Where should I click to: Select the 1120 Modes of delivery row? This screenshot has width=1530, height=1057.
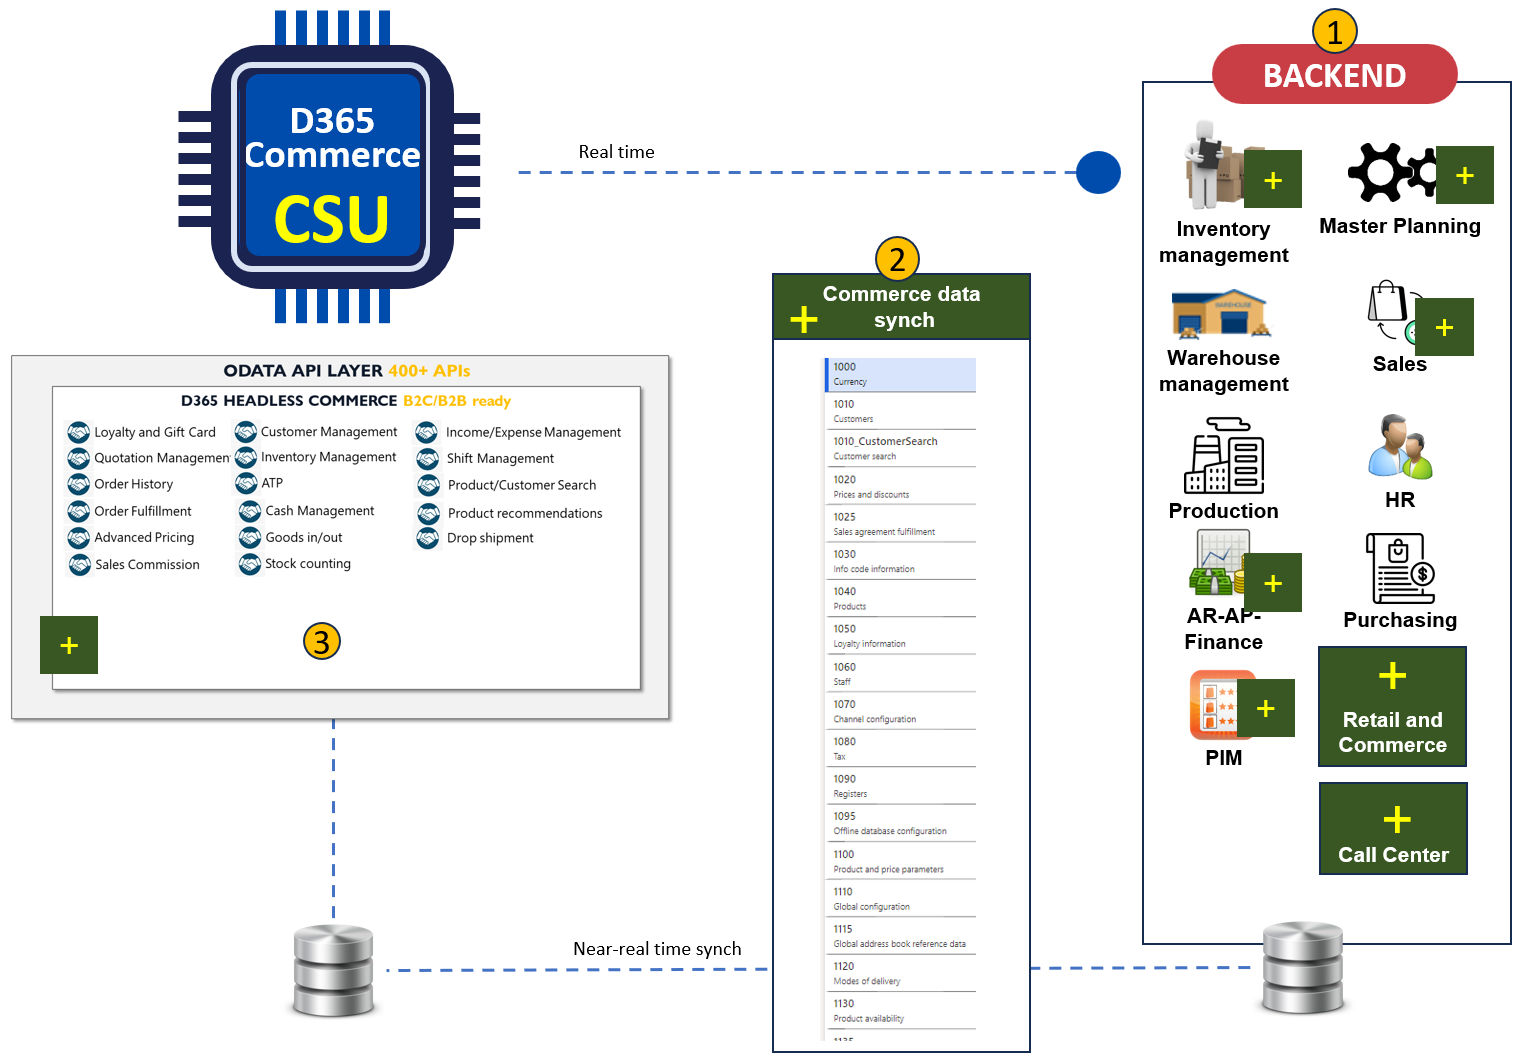900,973
